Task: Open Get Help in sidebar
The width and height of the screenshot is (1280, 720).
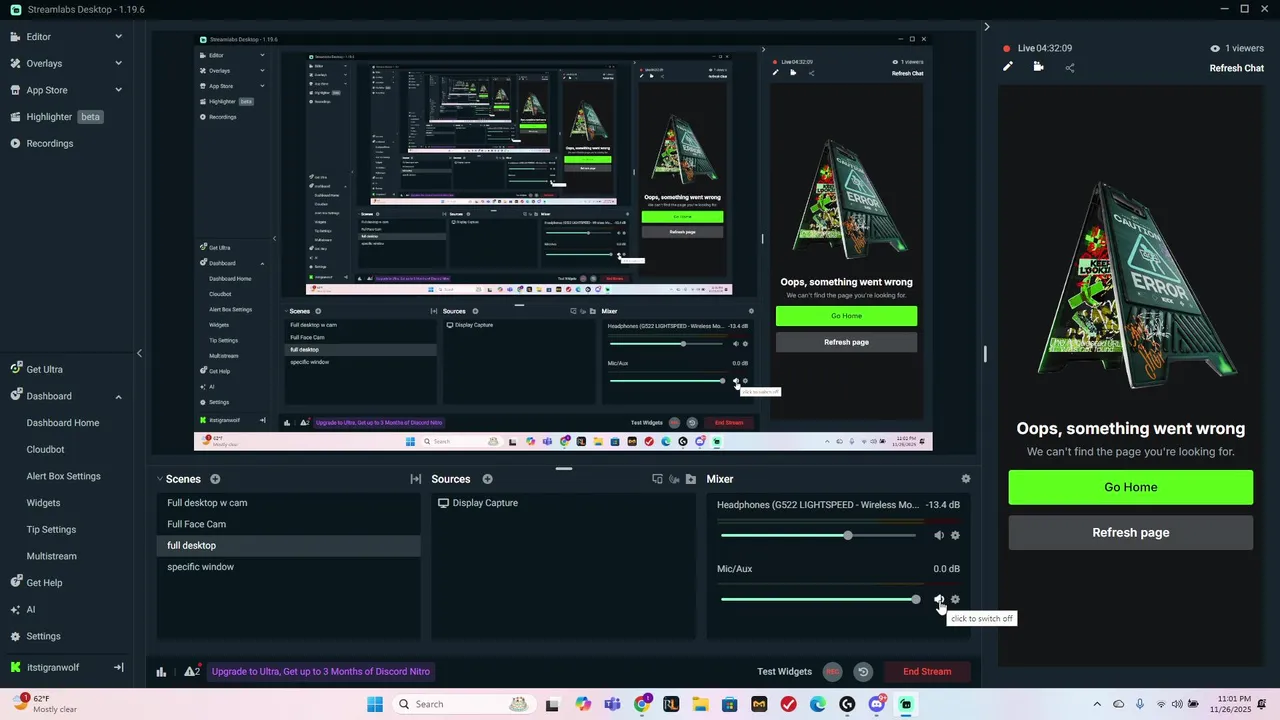Action: point(36,583)
